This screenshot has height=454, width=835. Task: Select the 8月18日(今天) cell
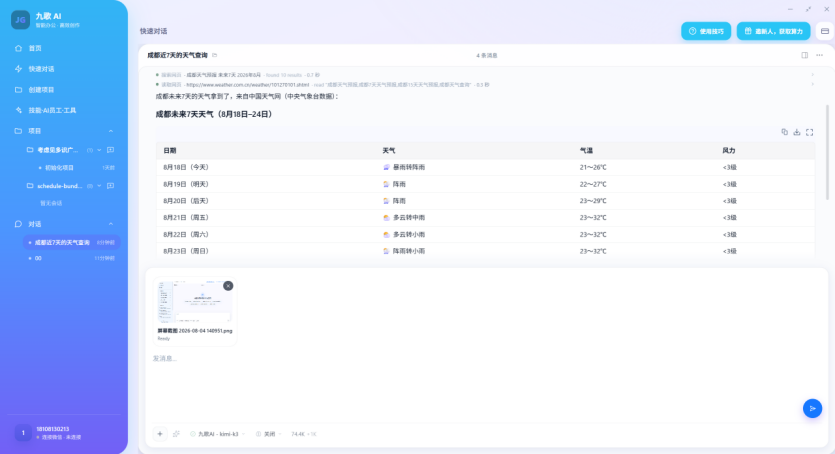(x=186, y=167)
